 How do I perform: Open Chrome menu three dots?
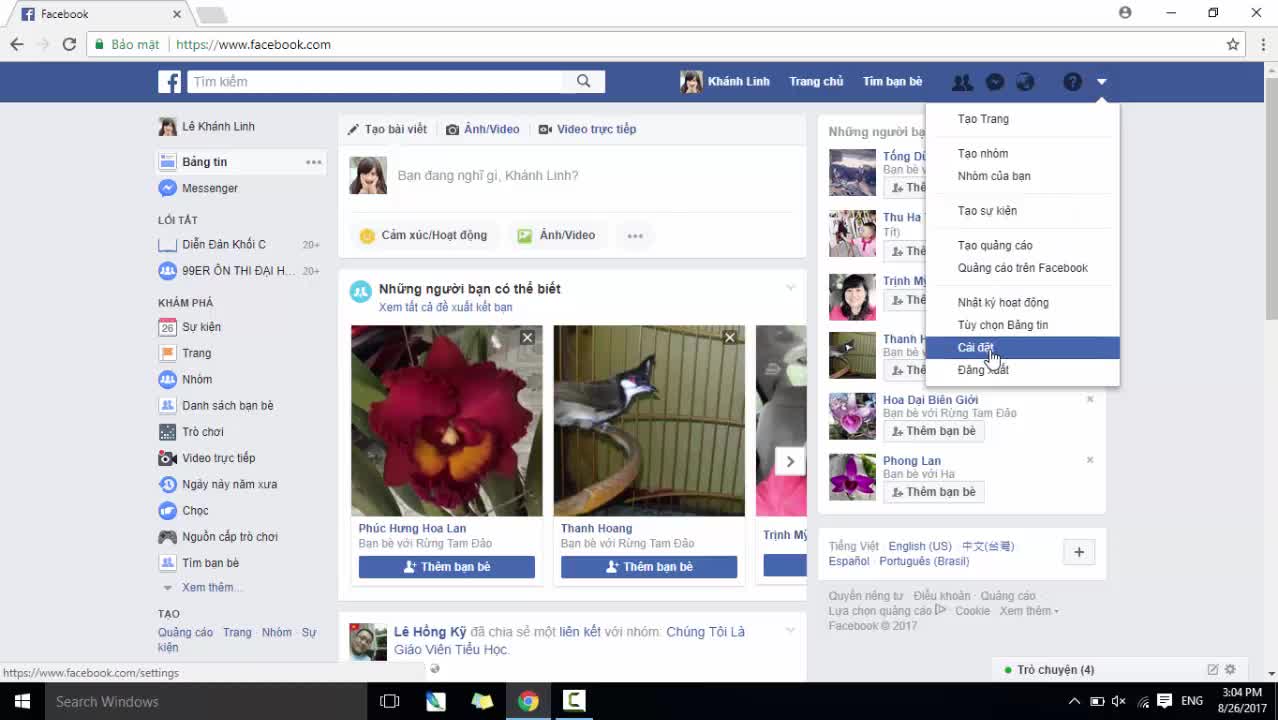(x=1262, y=44)
